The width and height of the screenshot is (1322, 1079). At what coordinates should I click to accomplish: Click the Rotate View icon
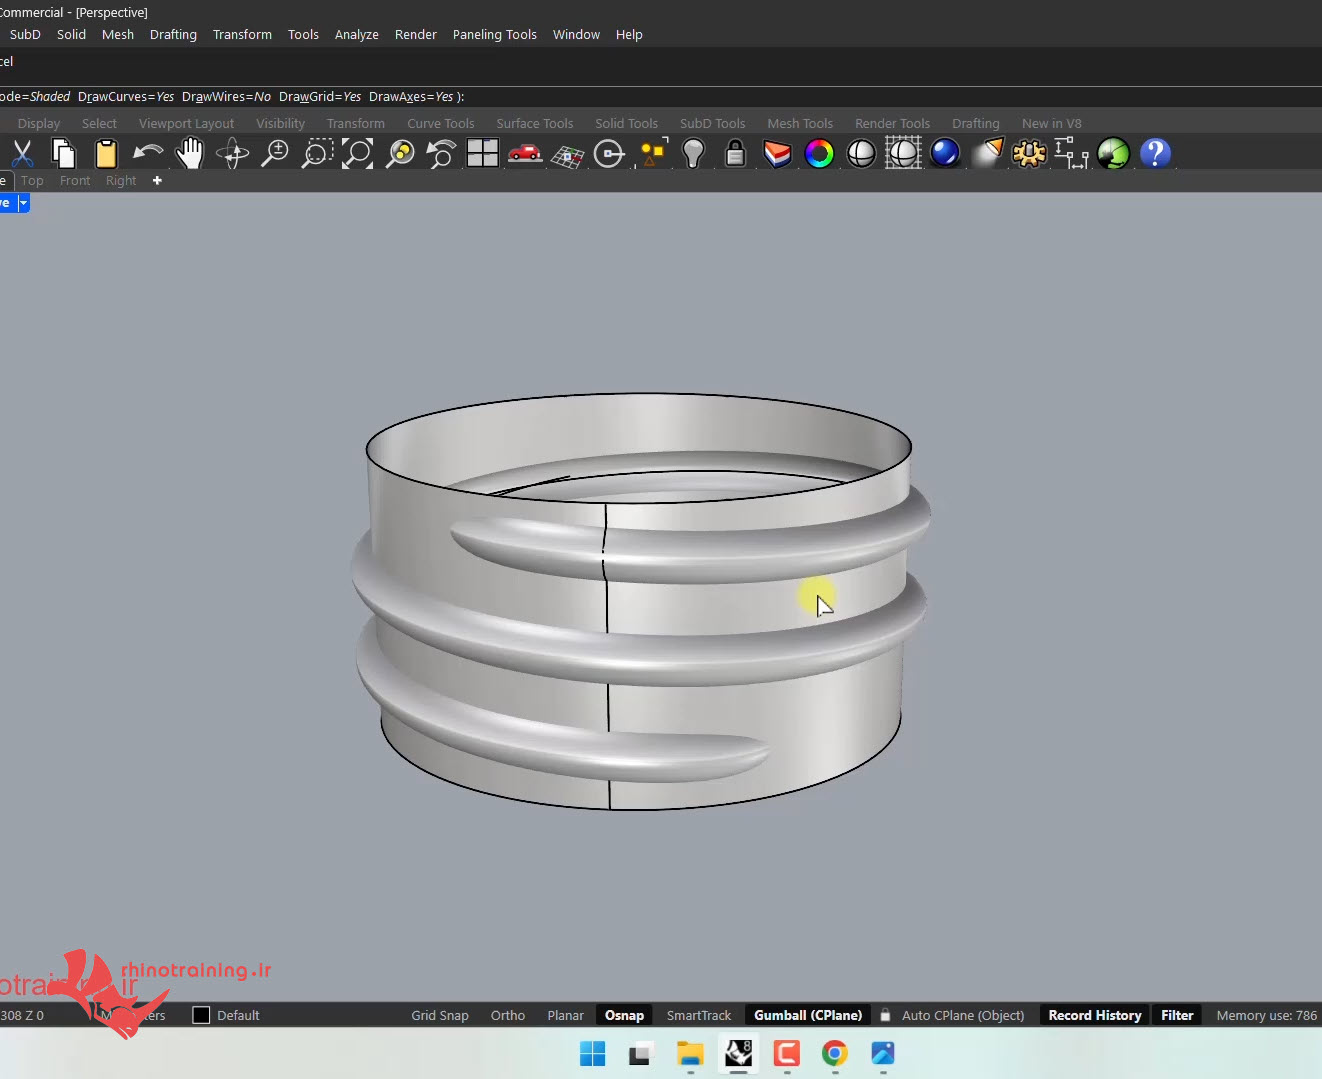(x=232, y=153)
